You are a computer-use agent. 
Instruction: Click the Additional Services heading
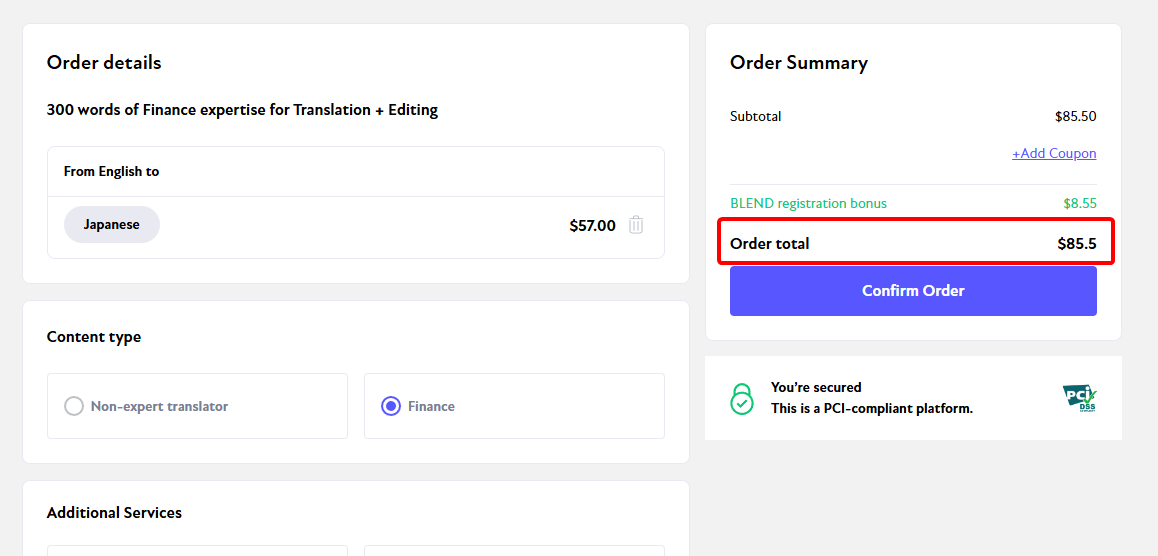[x=114, y=512]
